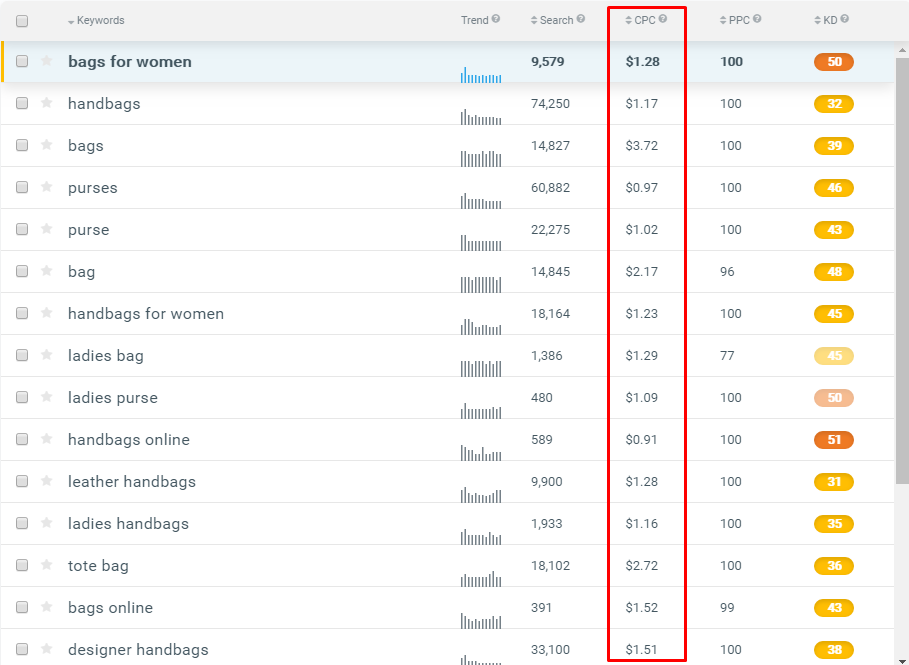909x665 pixels.
Task: Sort table by PPC column
Action: click(x=735, y=20)
